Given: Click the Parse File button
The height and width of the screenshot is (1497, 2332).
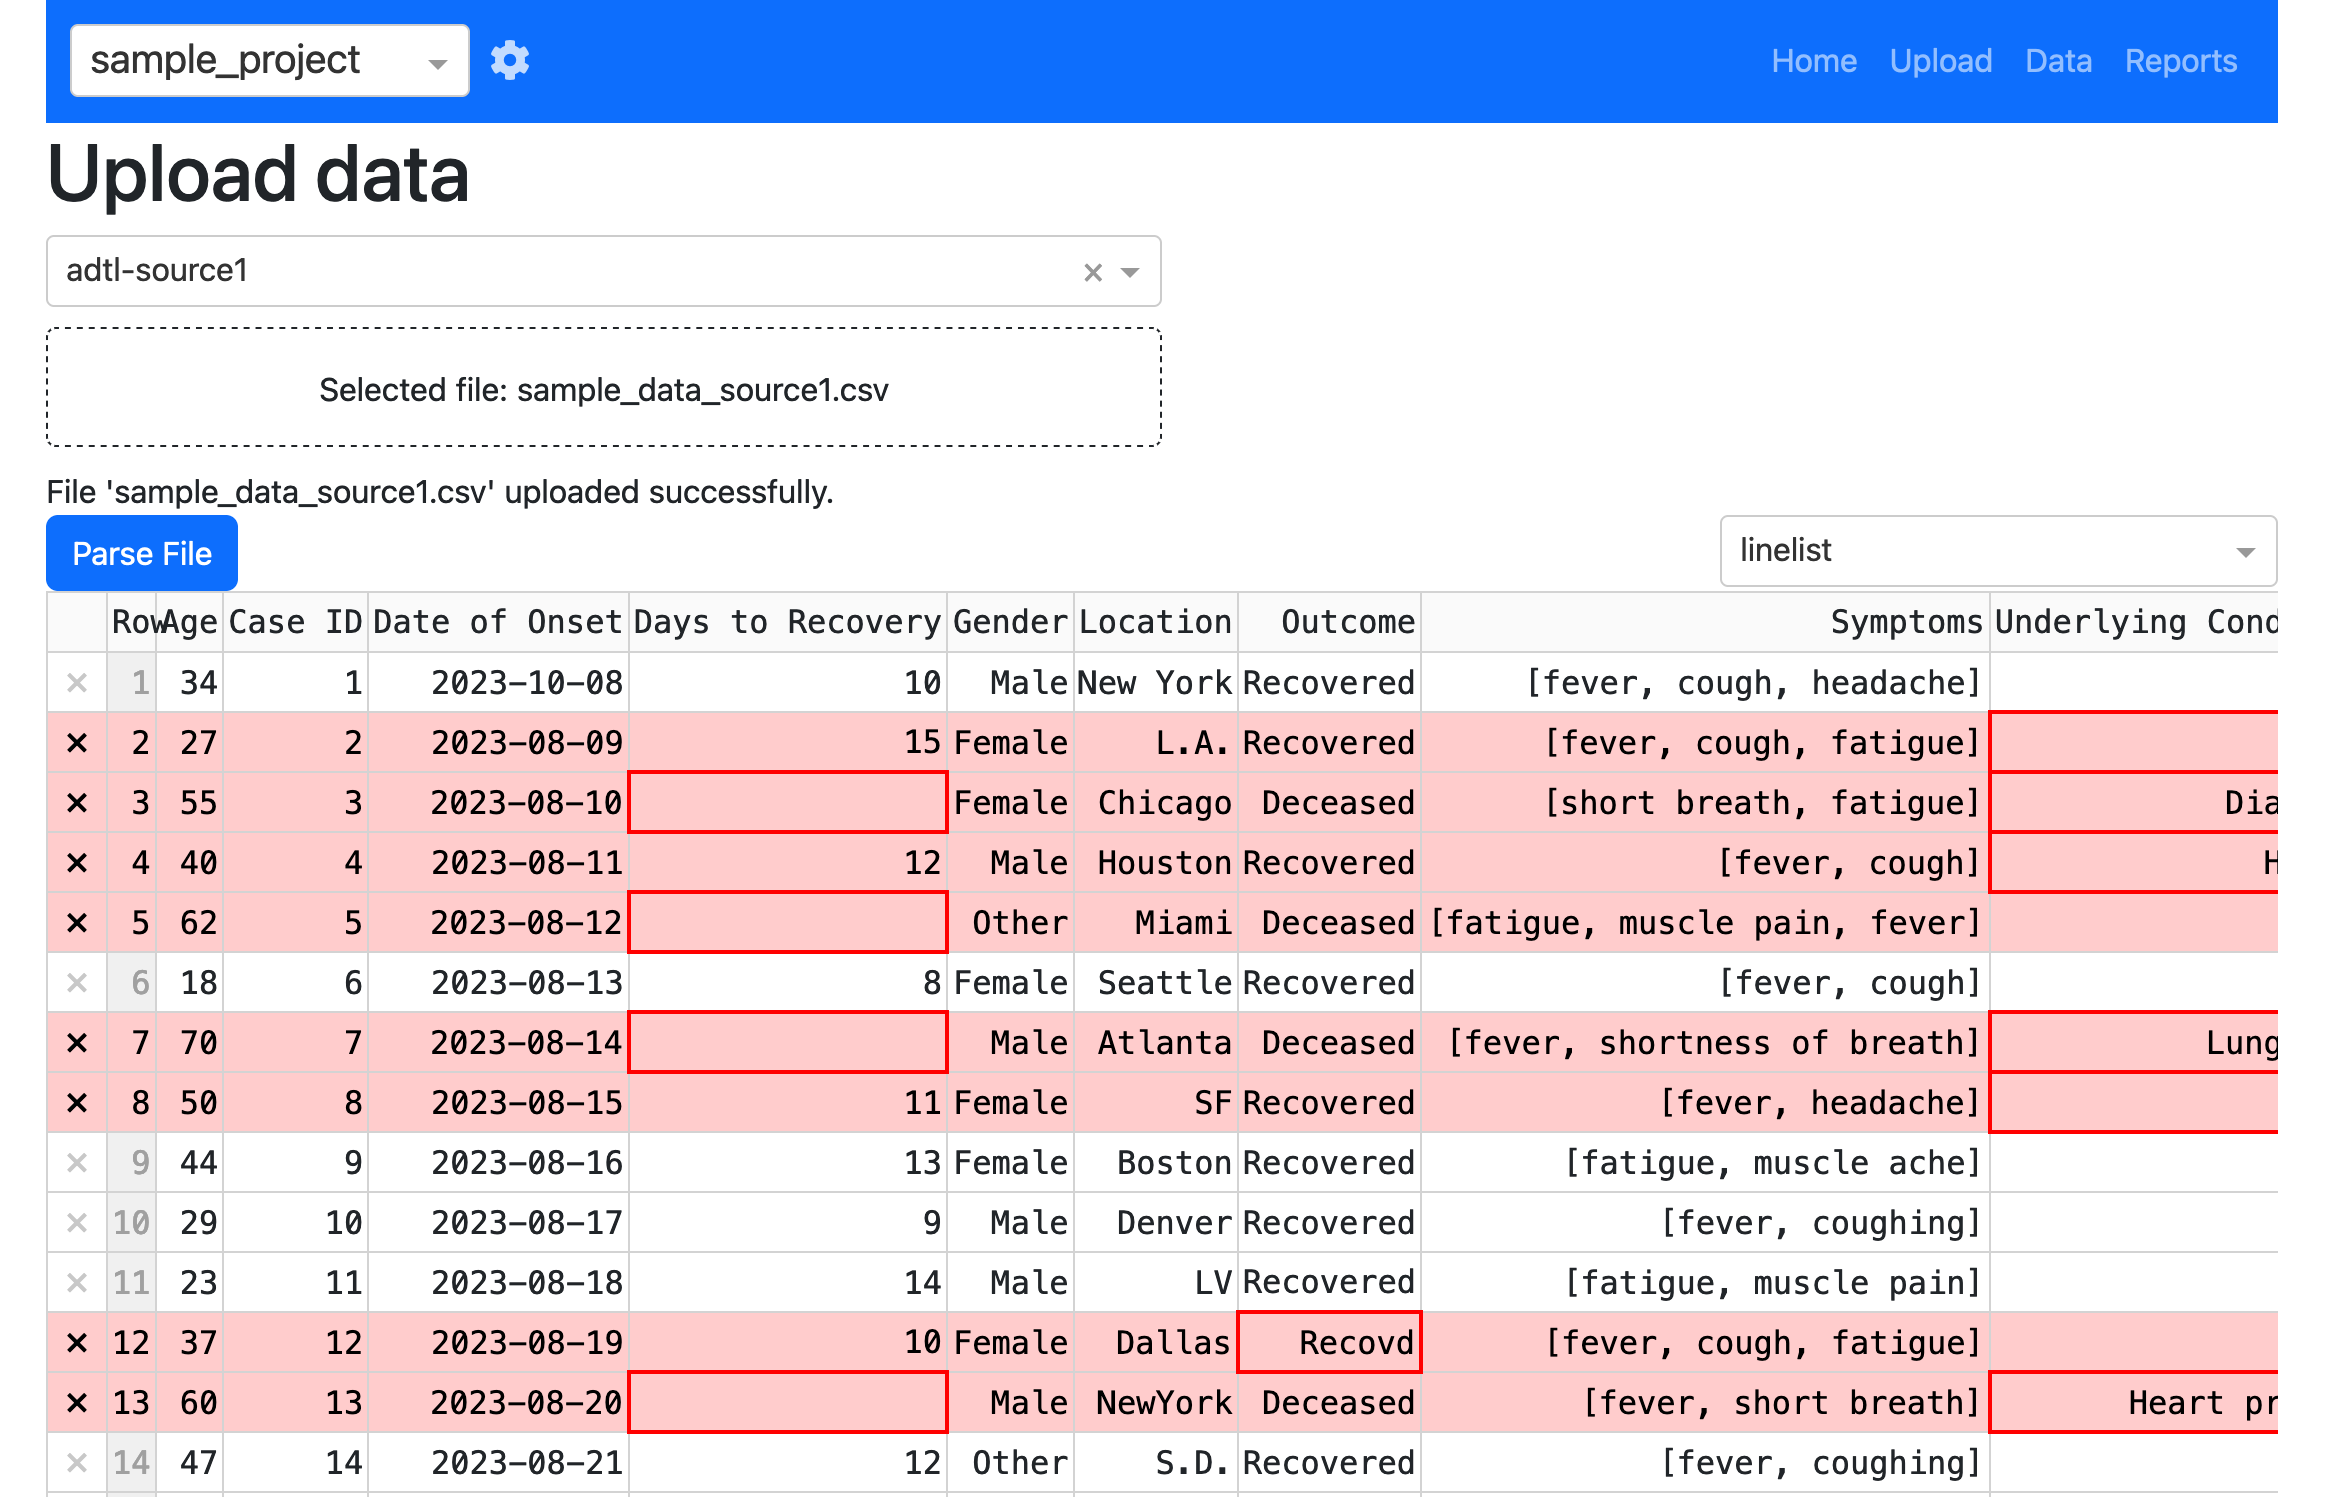Looking at the screenshot, I should pos(142,553).
